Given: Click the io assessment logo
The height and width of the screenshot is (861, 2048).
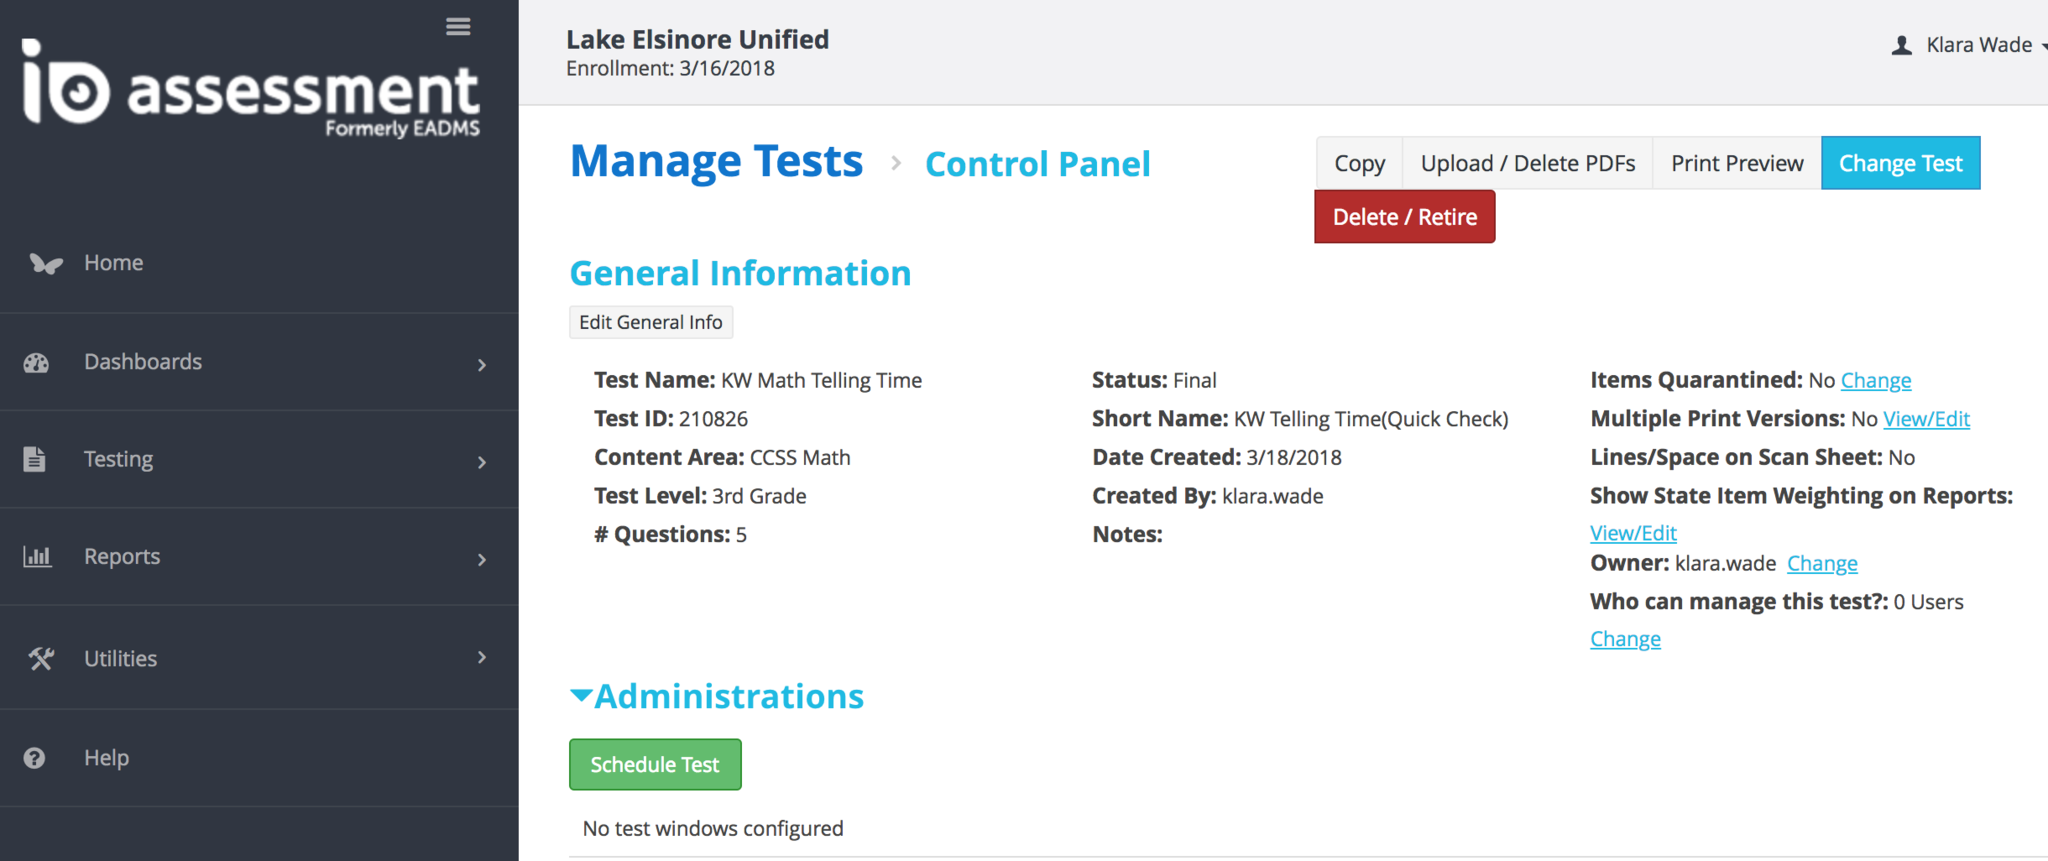Looking at the screenshot, I should 251,90.
